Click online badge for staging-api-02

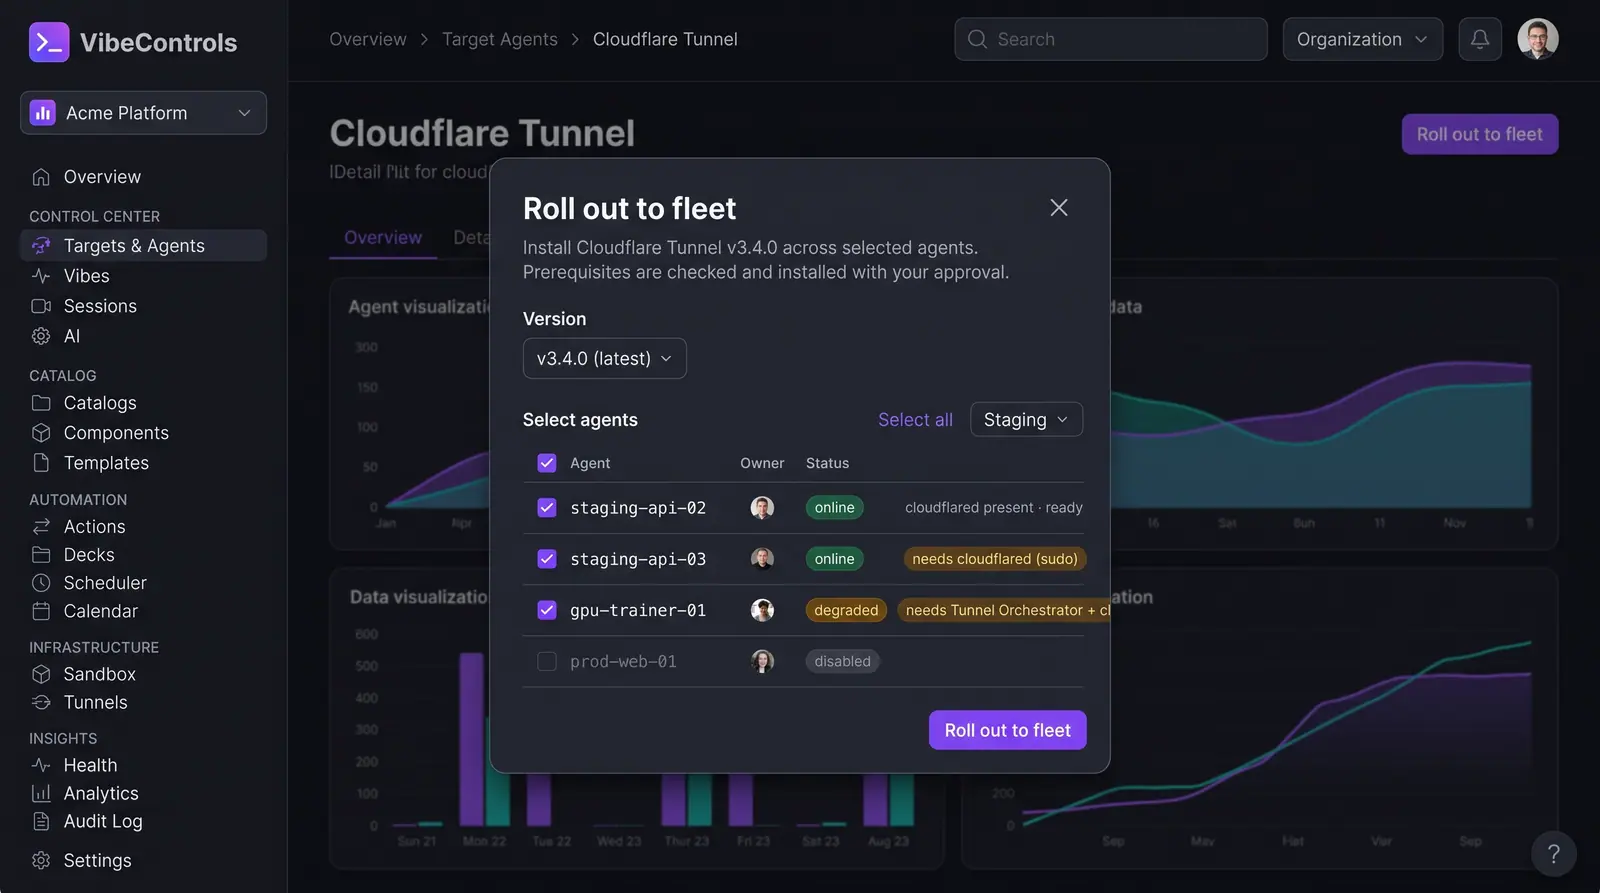[x=834, y=508]
